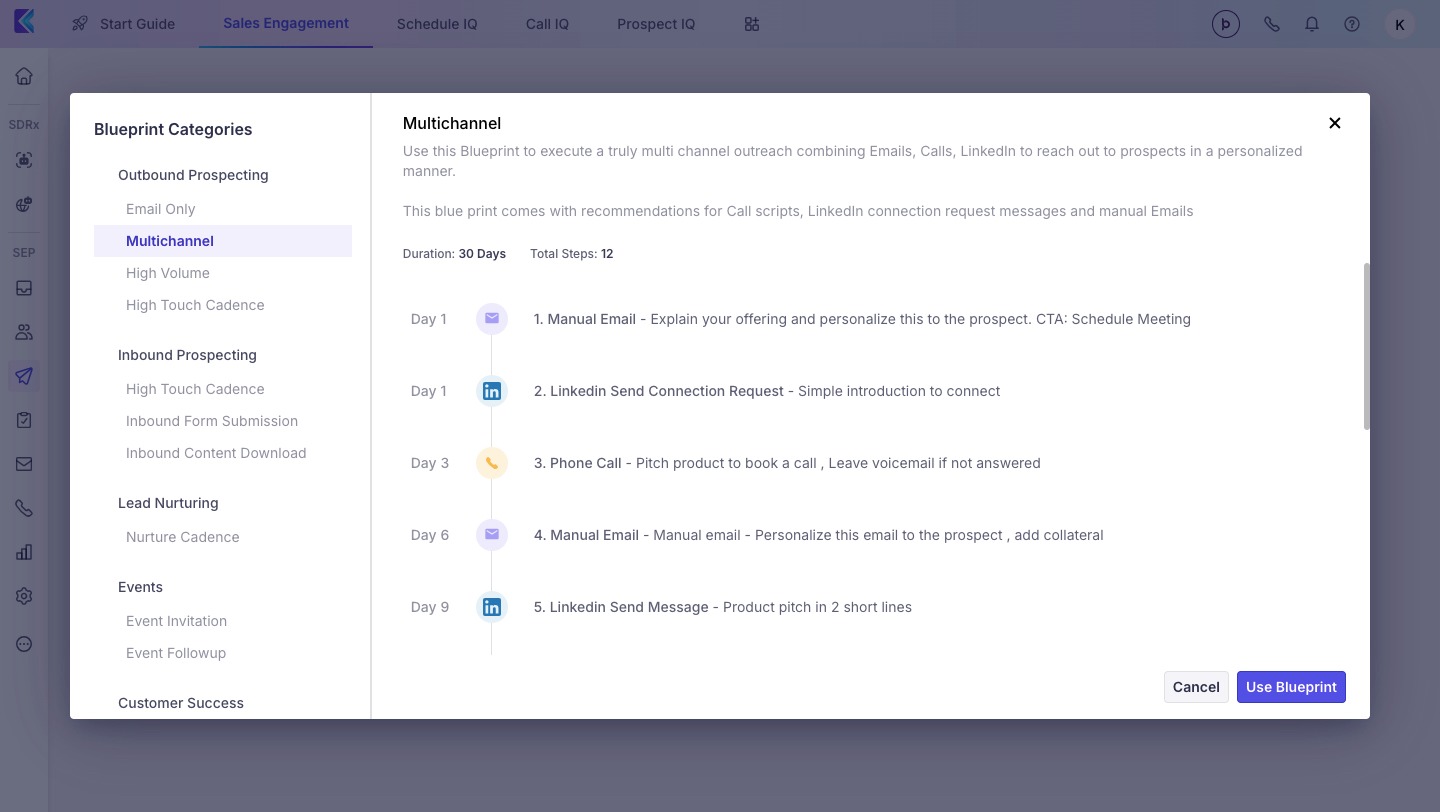Viewport: 1440px width, 812px height.
Task: Click the Cancel button
Action: [1196, 687]
